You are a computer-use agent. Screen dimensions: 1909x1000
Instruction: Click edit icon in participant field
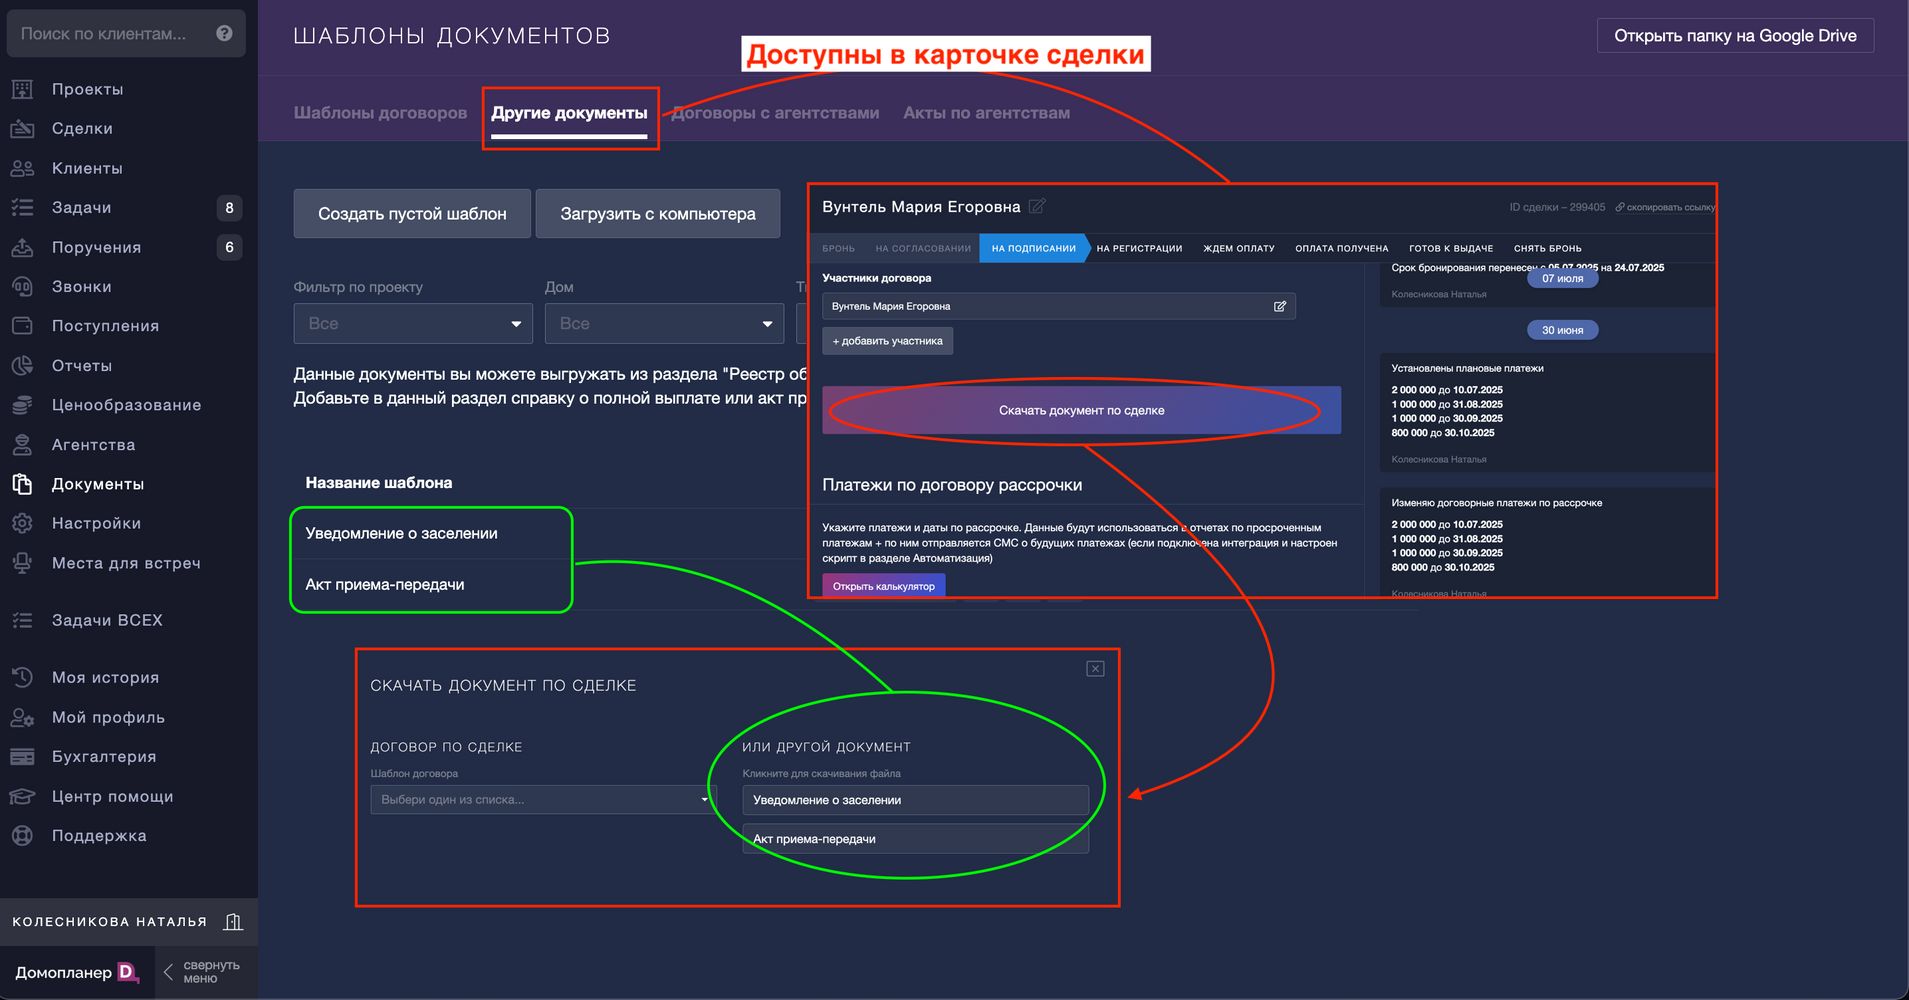tap(1280, 306)
